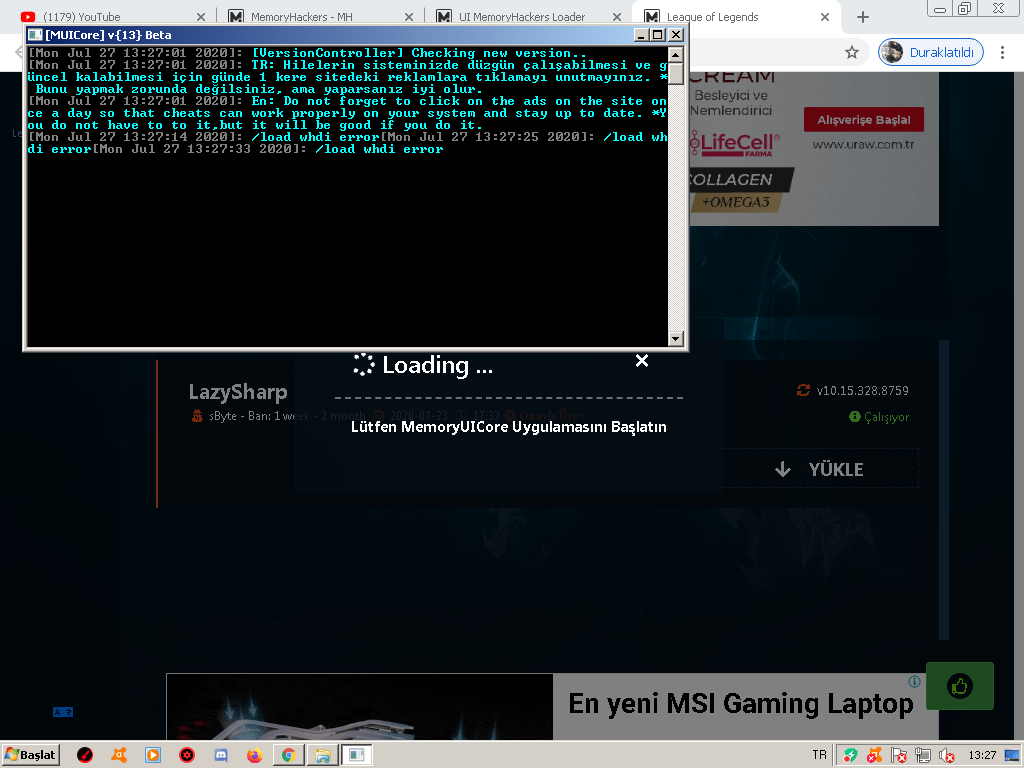Screen dimensions: 1024x768
Task: Click the Show desktop tray icon
Action: [x=1012, y=756]
